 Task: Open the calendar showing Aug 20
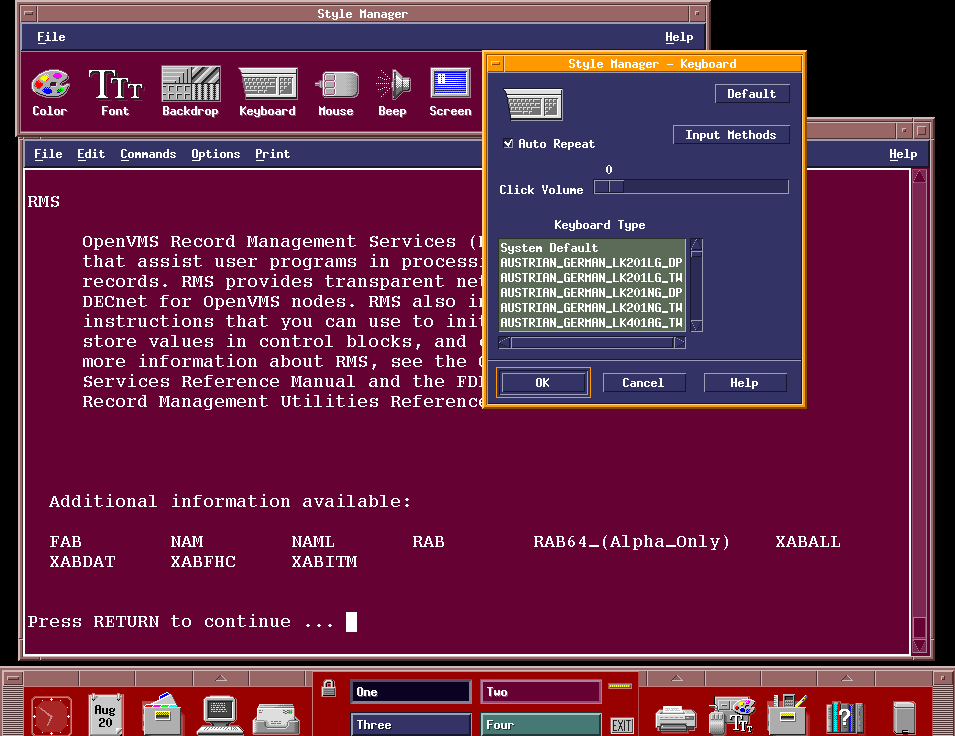pyautogui.click(x=105, y=714)
